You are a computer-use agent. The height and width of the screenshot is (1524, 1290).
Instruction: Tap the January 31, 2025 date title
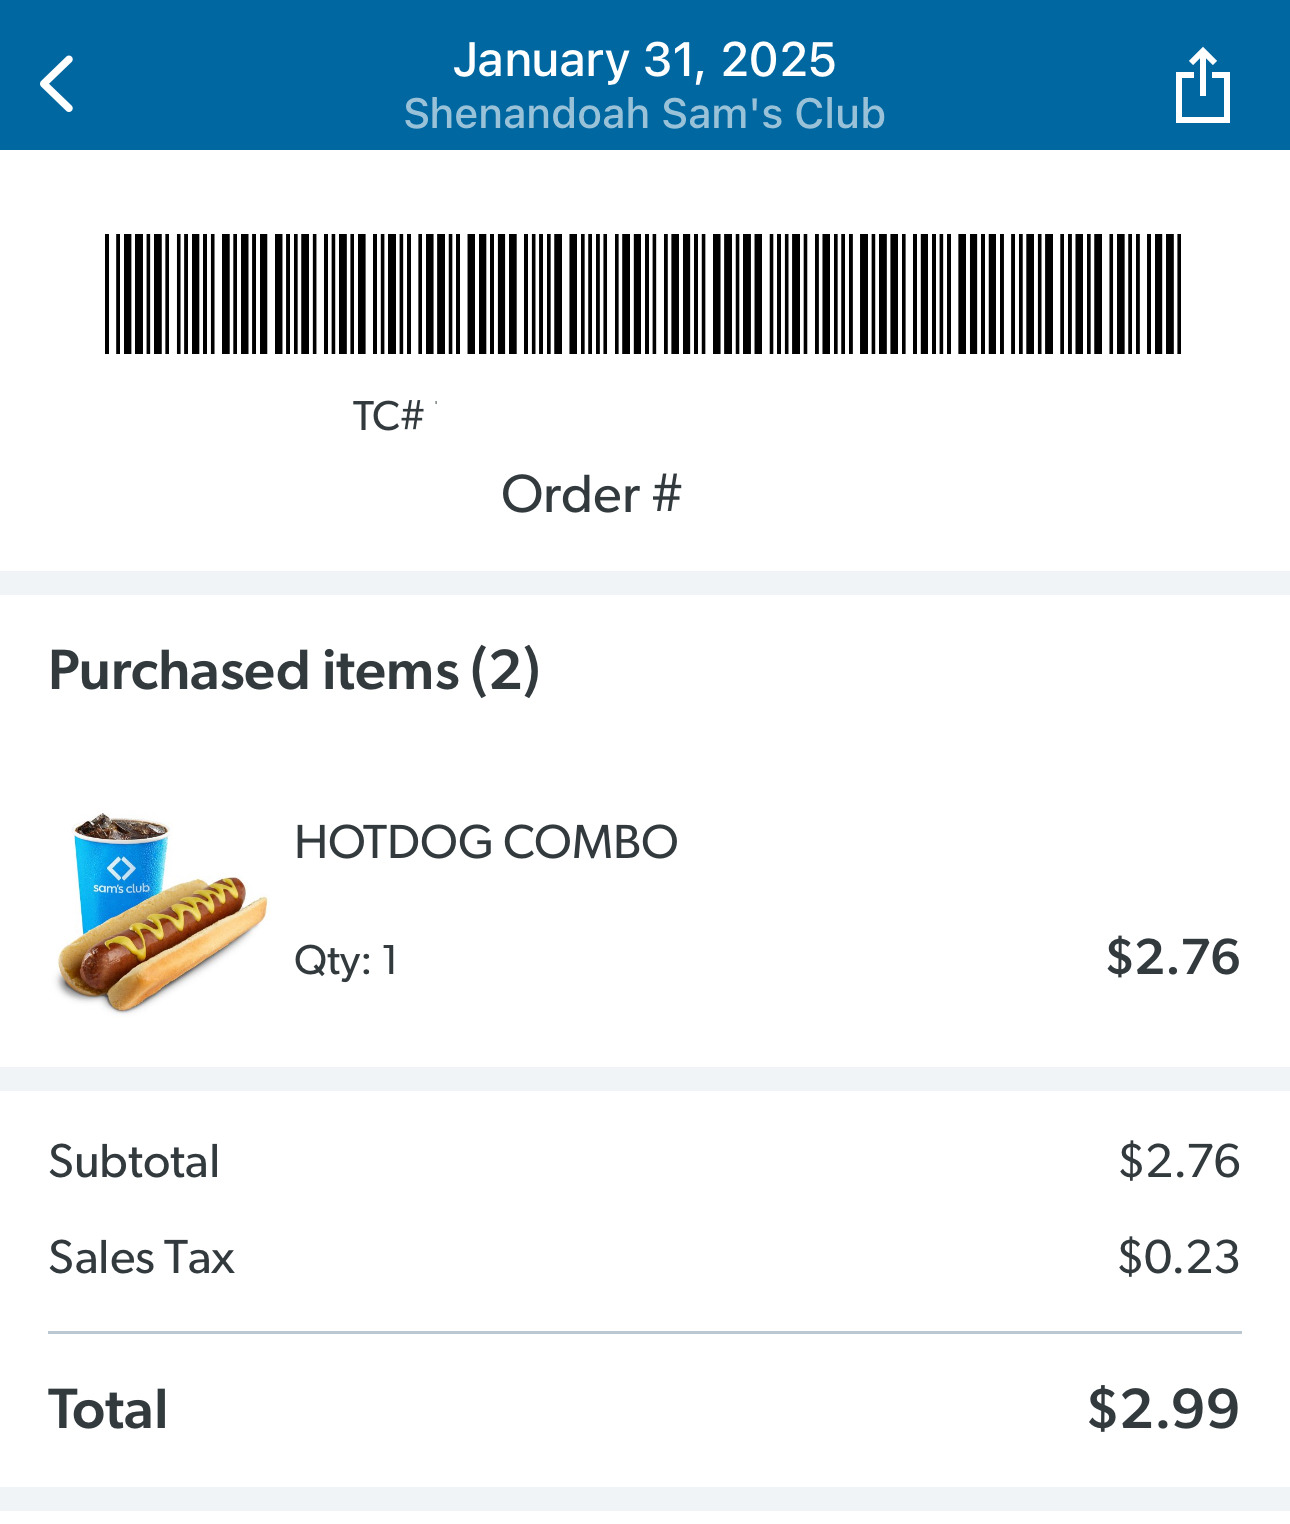[x=644, y=60]
